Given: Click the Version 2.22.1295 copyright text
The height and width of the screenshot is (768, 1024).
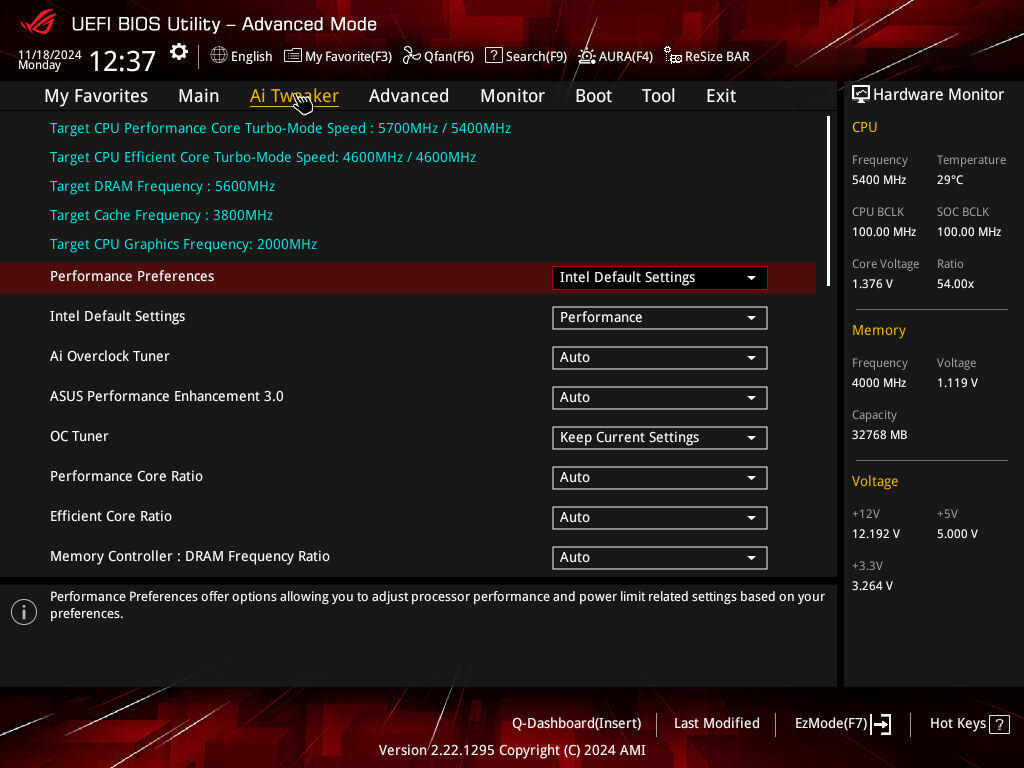Looking at the screenshot, I should 512,750.
